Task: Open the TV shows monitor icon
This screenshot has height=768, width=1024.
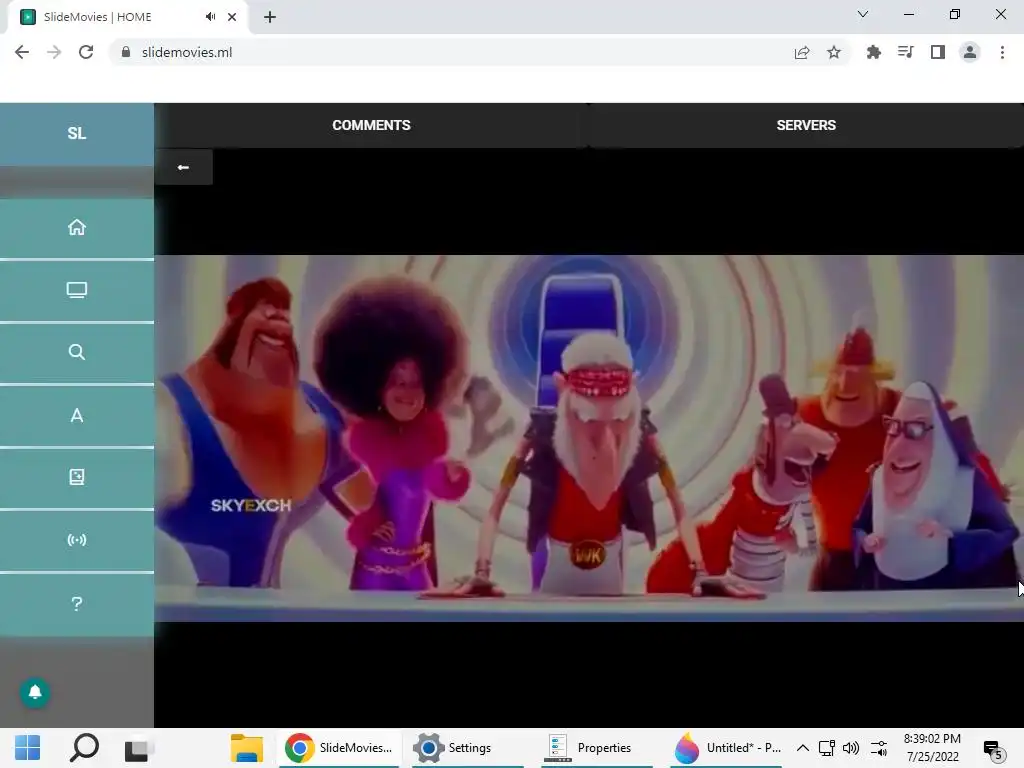Action: [76, 290]
